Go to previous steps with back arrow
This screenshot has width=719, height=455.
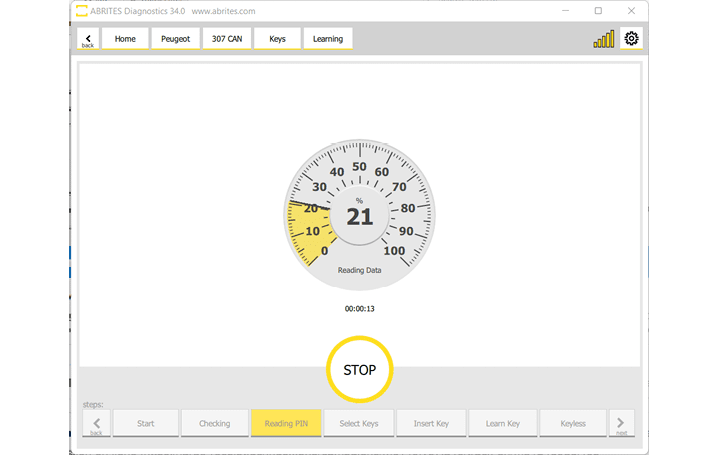96,424
